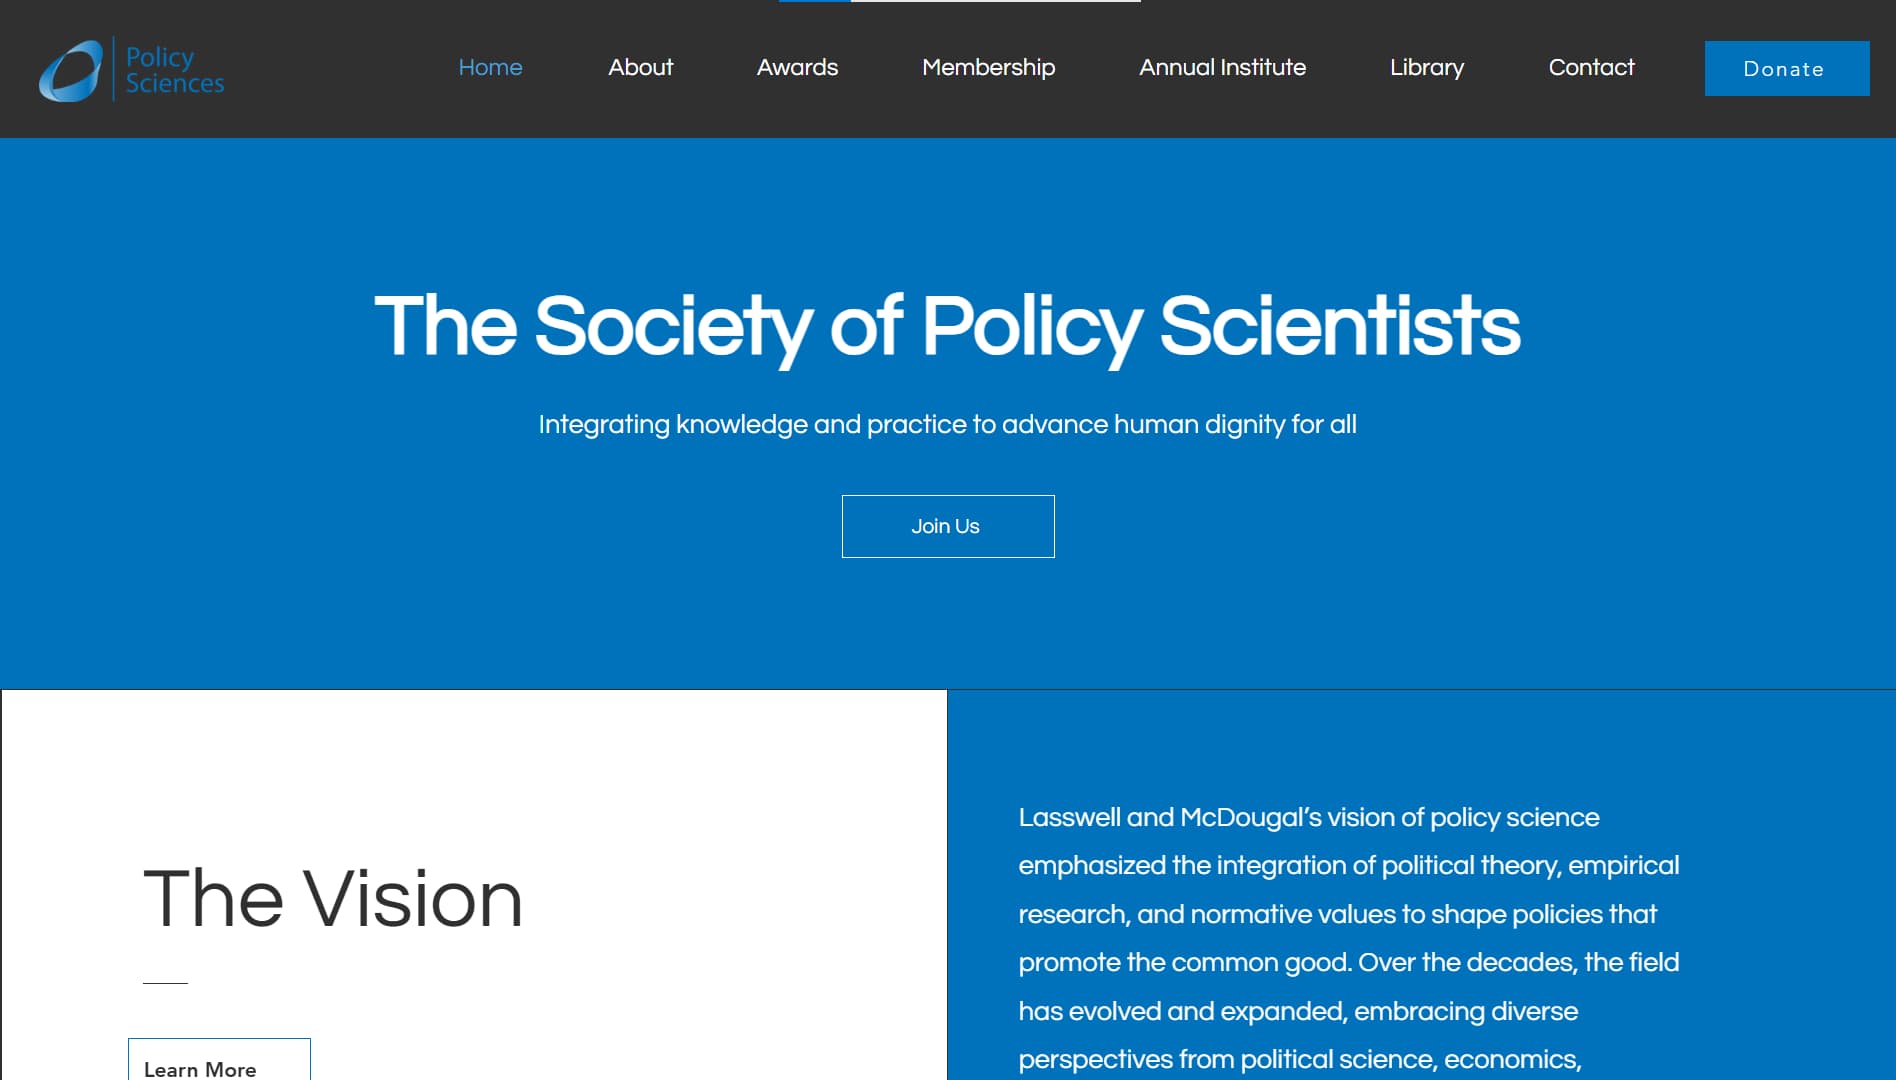
Task: Open the Membership menu item
Action: coord(988,67)
